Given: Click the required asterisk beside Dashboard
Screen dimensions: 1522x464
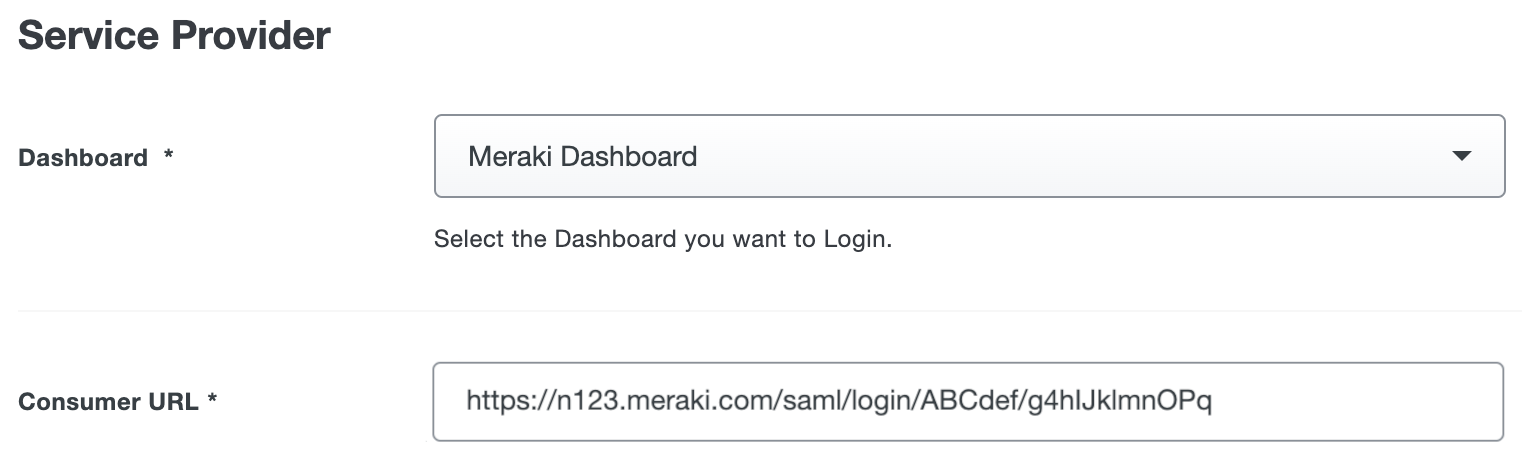Looking at the screenshot, I should (x=169, y=157).
